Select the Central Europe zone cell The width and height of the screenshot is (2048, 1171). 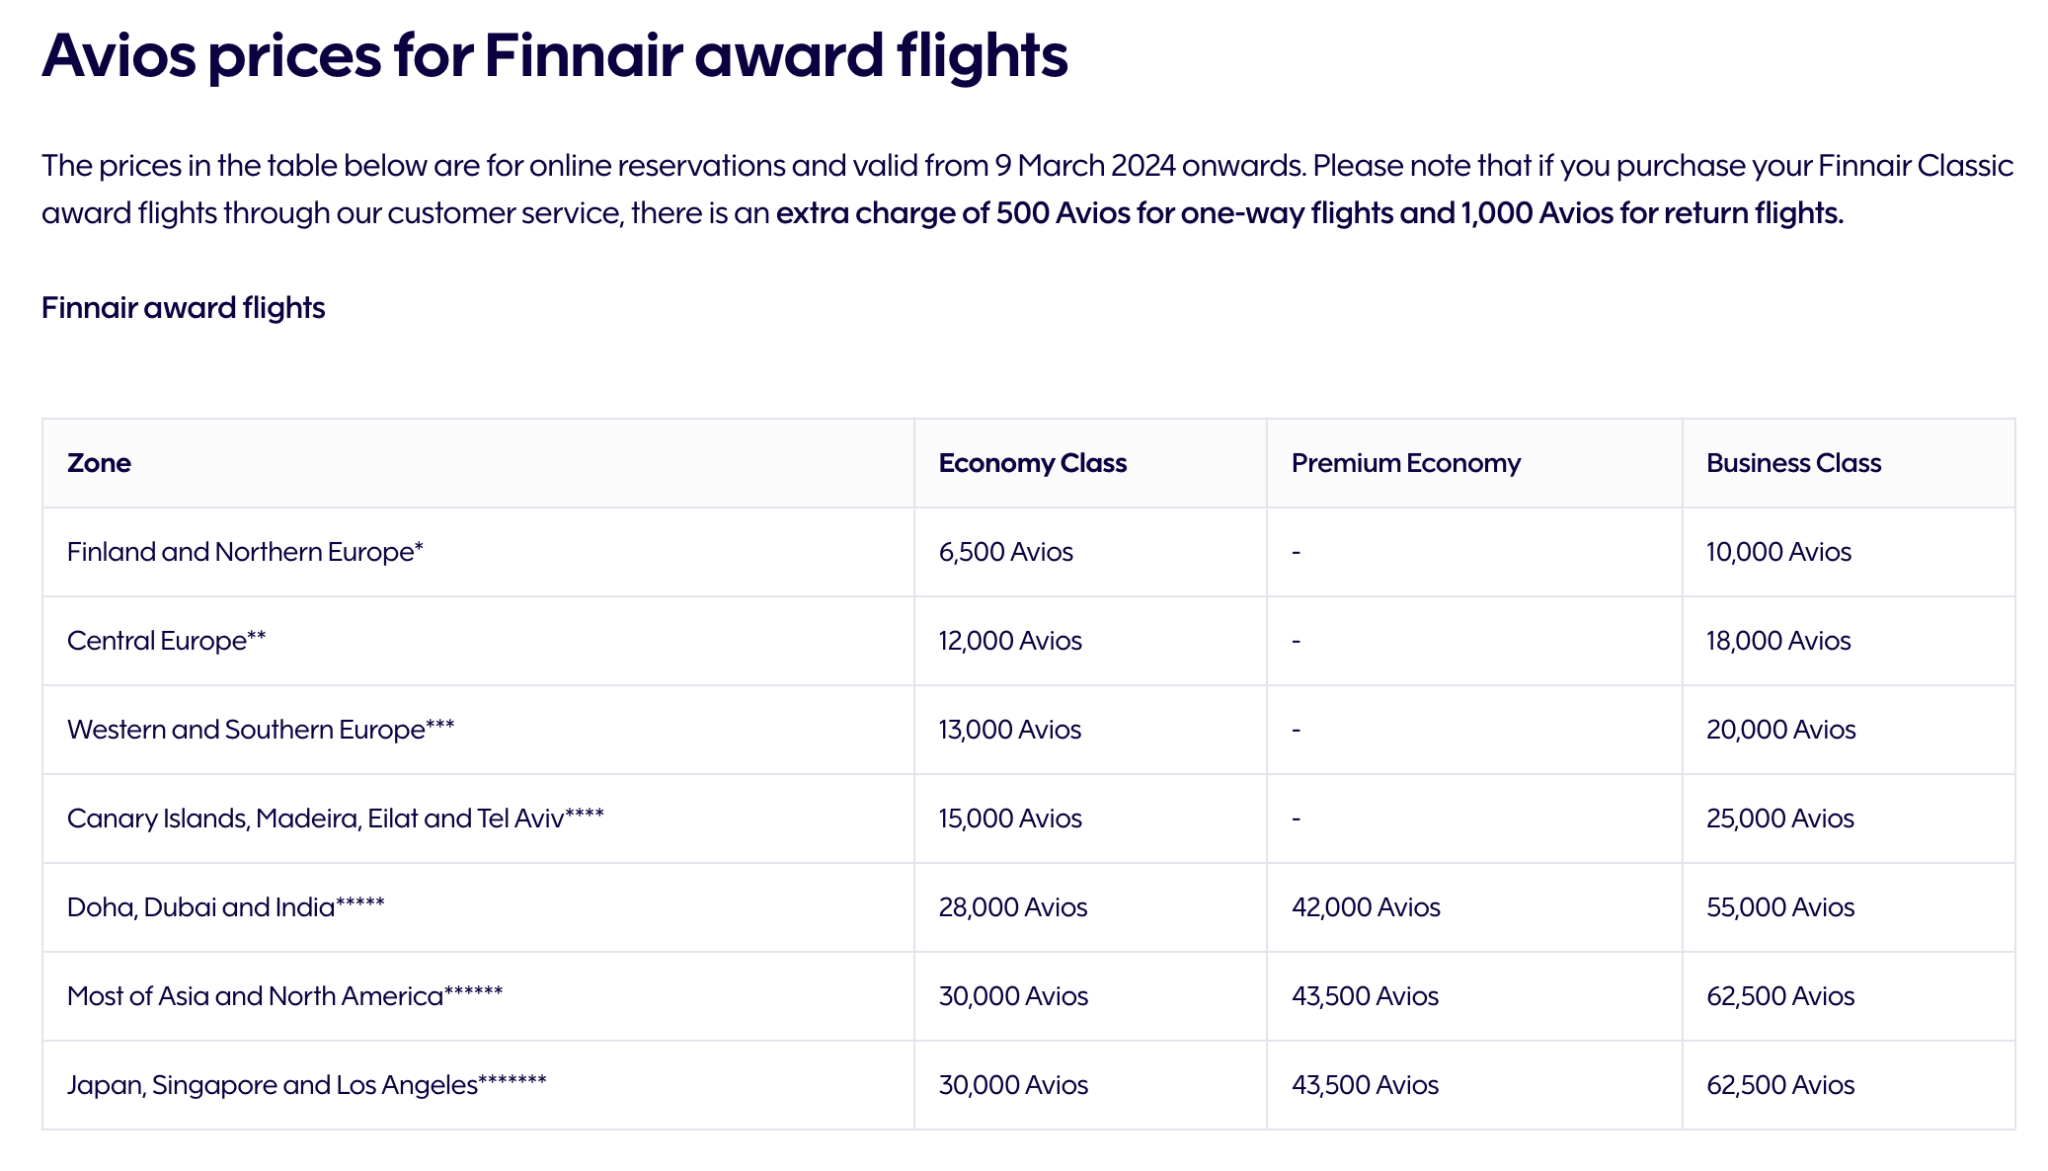166,641
